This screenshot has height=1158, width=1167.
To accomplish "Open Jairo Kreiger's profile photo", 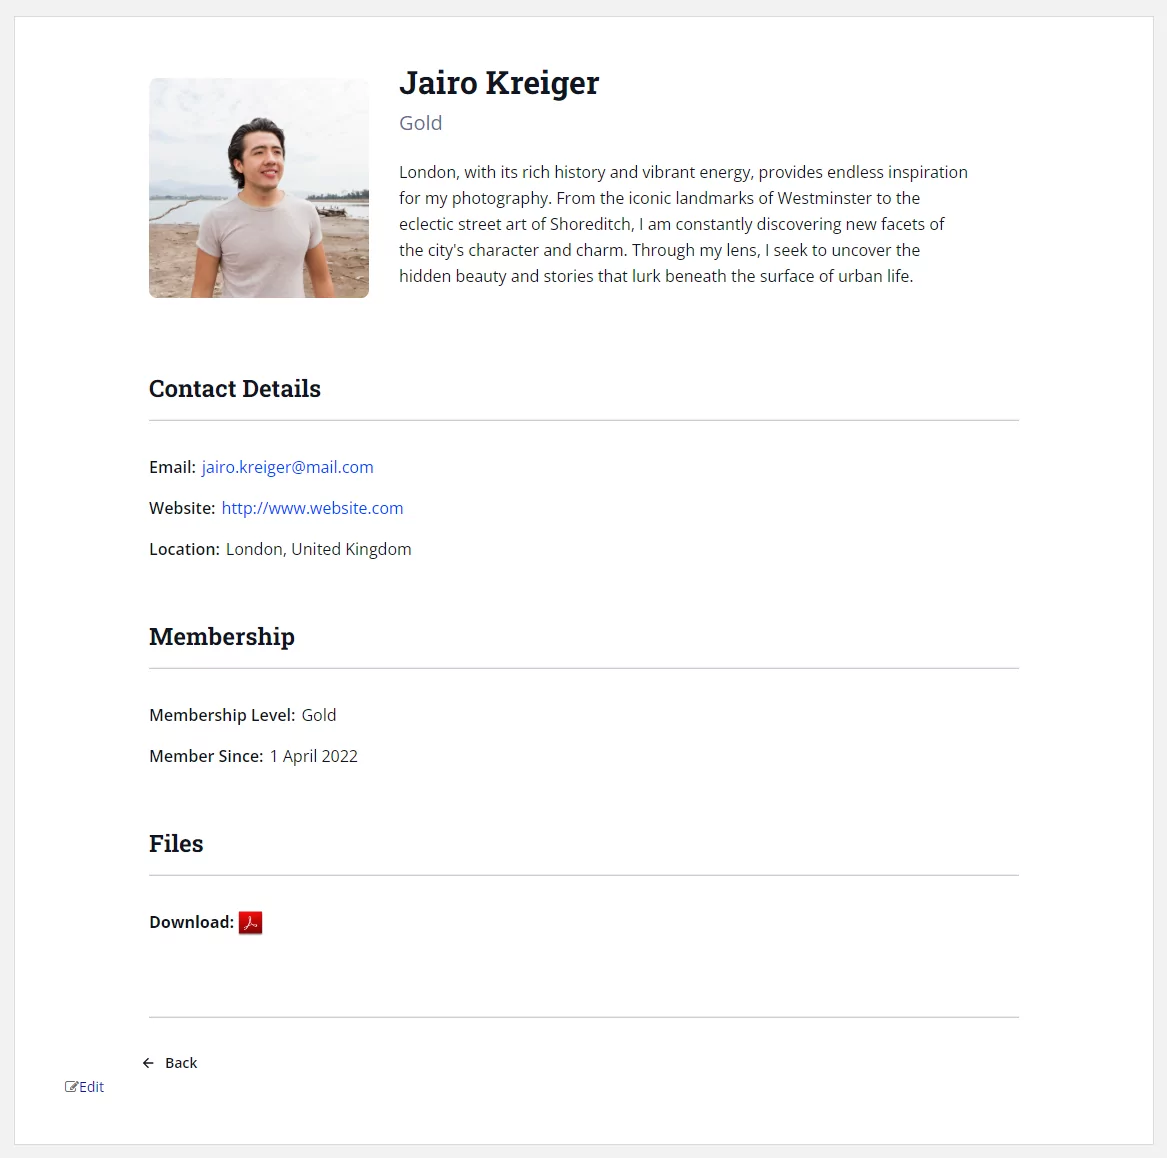I will tap(259, 188).
